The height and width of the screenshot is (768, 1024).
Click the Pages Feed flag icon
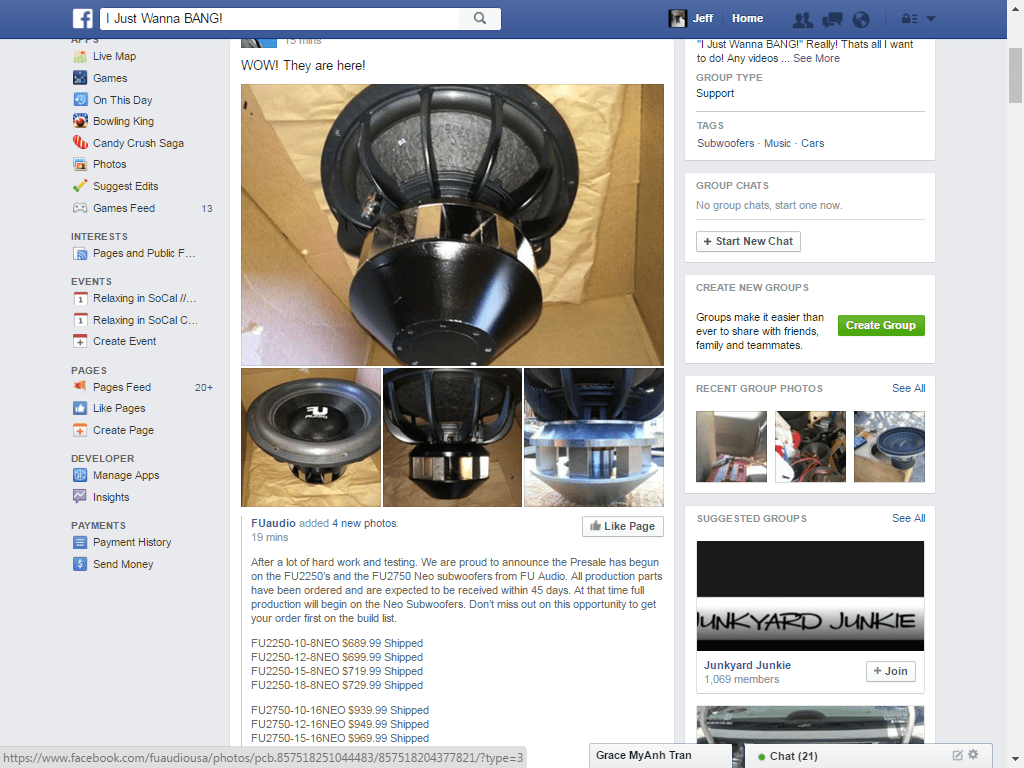[x=80, y=387]
